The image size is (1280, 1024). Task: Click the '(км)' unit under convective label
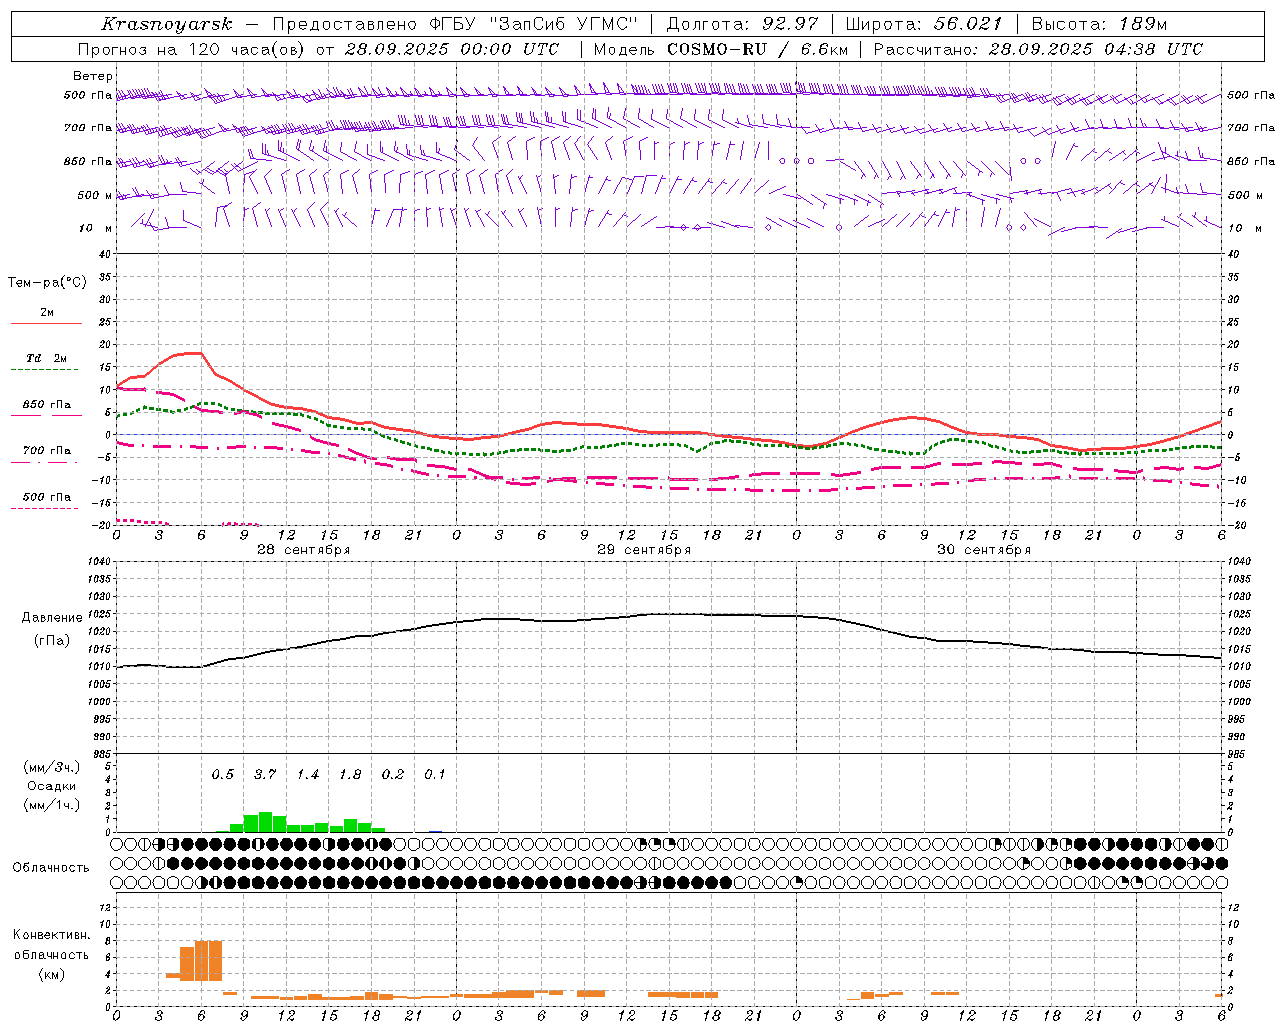click(x=51, y=974)
